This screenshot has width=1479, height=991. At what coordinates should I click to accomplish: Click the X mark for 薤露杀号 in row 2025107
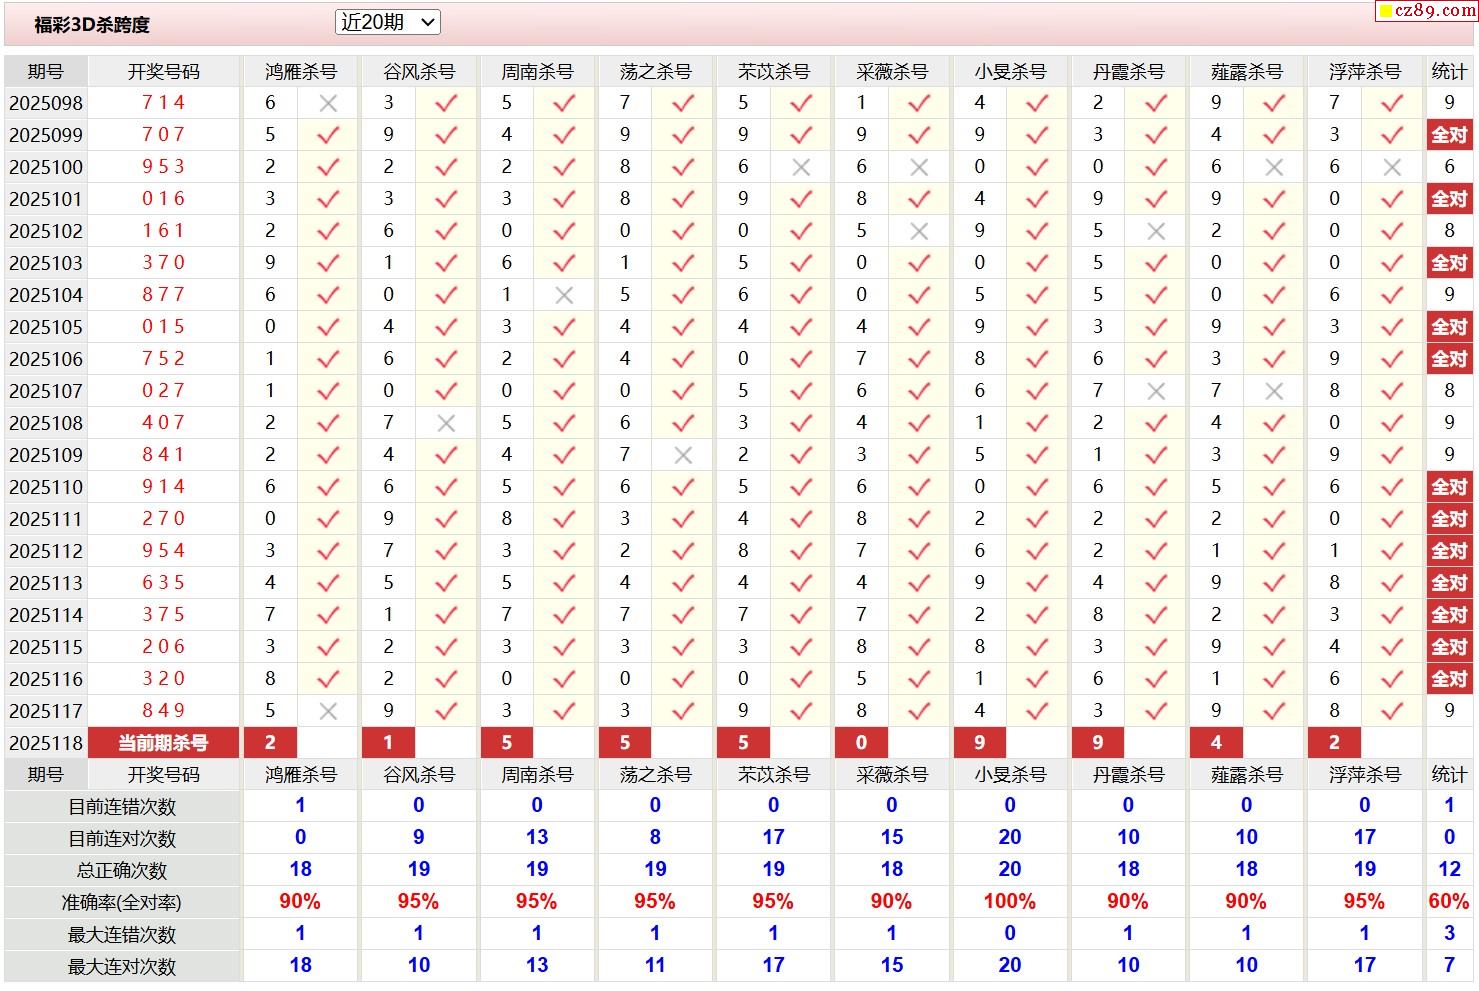pyautogui.click(x=1274, y=391)
